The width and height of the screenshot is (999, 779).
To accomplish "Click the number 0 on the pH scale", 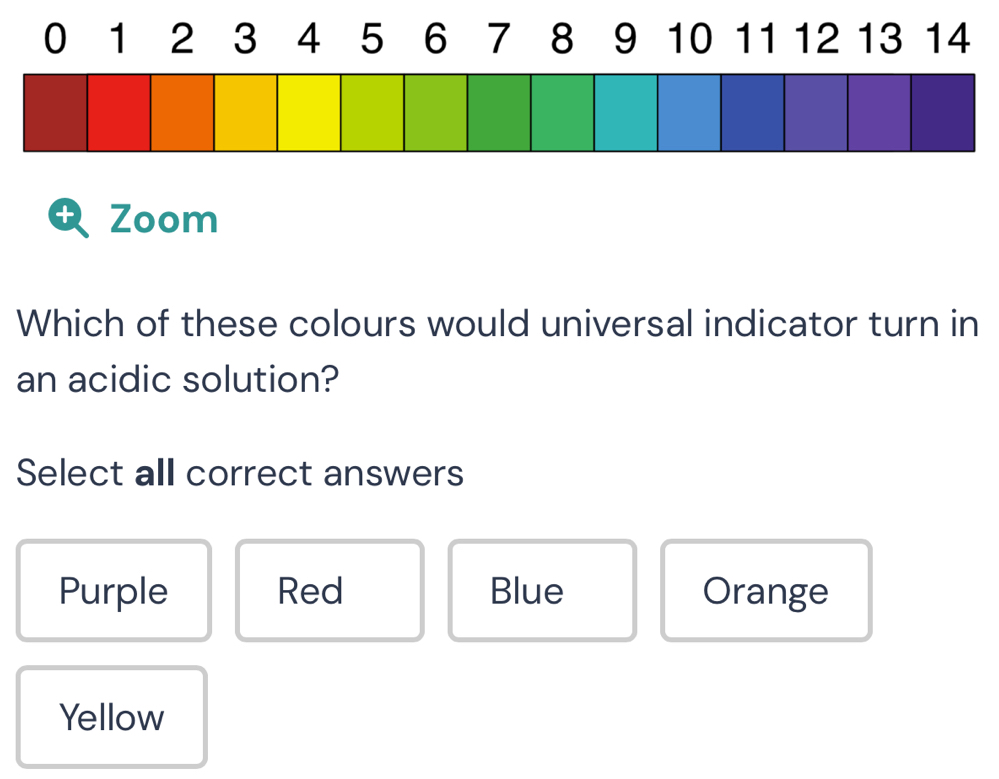I will click(55, 39).
